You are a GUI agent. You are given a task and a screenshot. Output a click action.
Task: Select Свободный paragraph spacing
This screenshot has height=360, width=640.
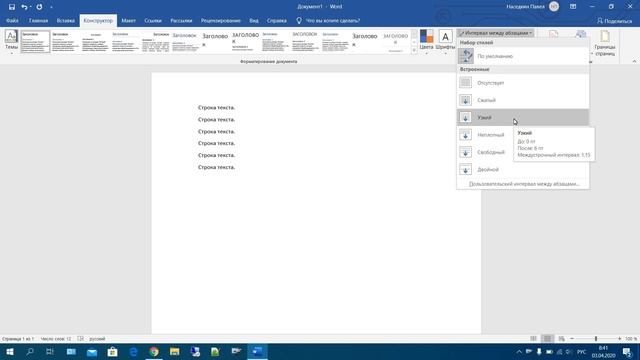coord(485,152)
